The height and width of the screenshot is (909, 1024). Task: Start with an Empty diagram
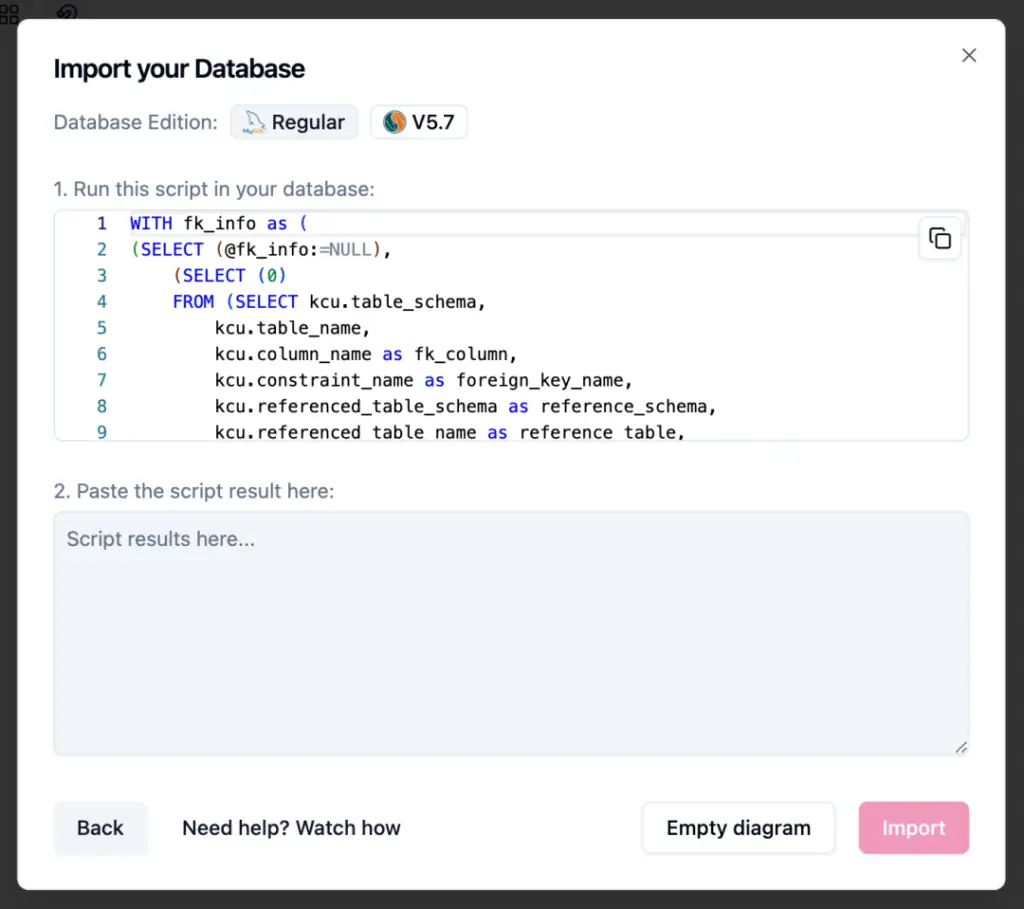738,828
